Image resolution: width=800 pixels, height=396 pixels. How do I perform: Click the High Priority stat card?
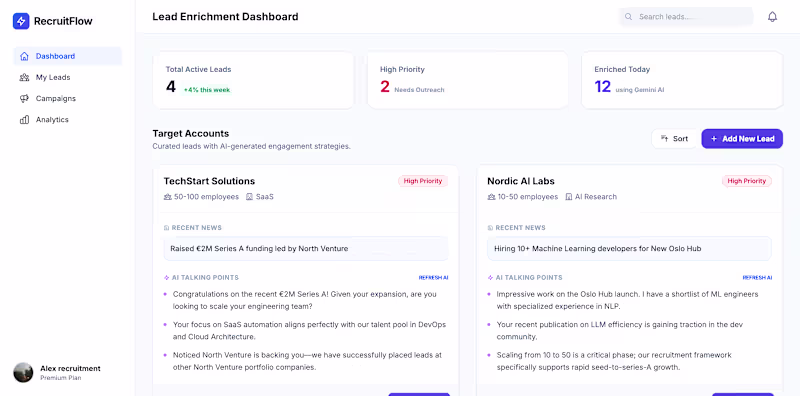pos(468,80)
